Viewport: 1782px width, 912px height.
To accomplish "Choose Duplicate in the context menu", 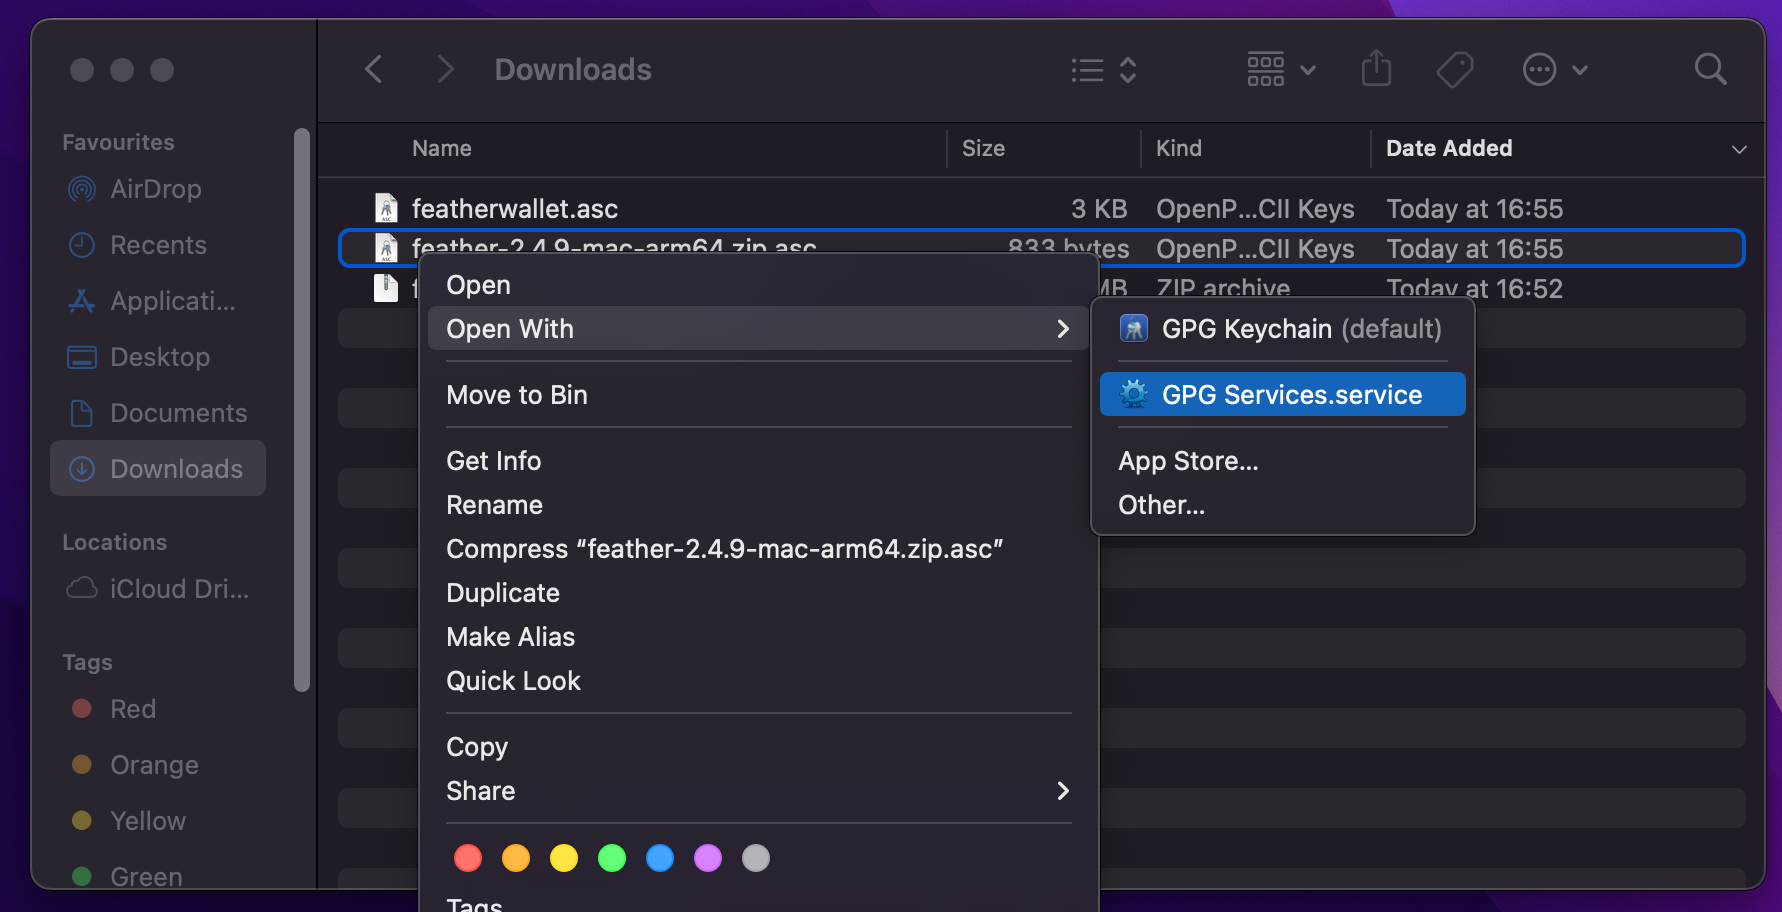I will pos(758,593).
